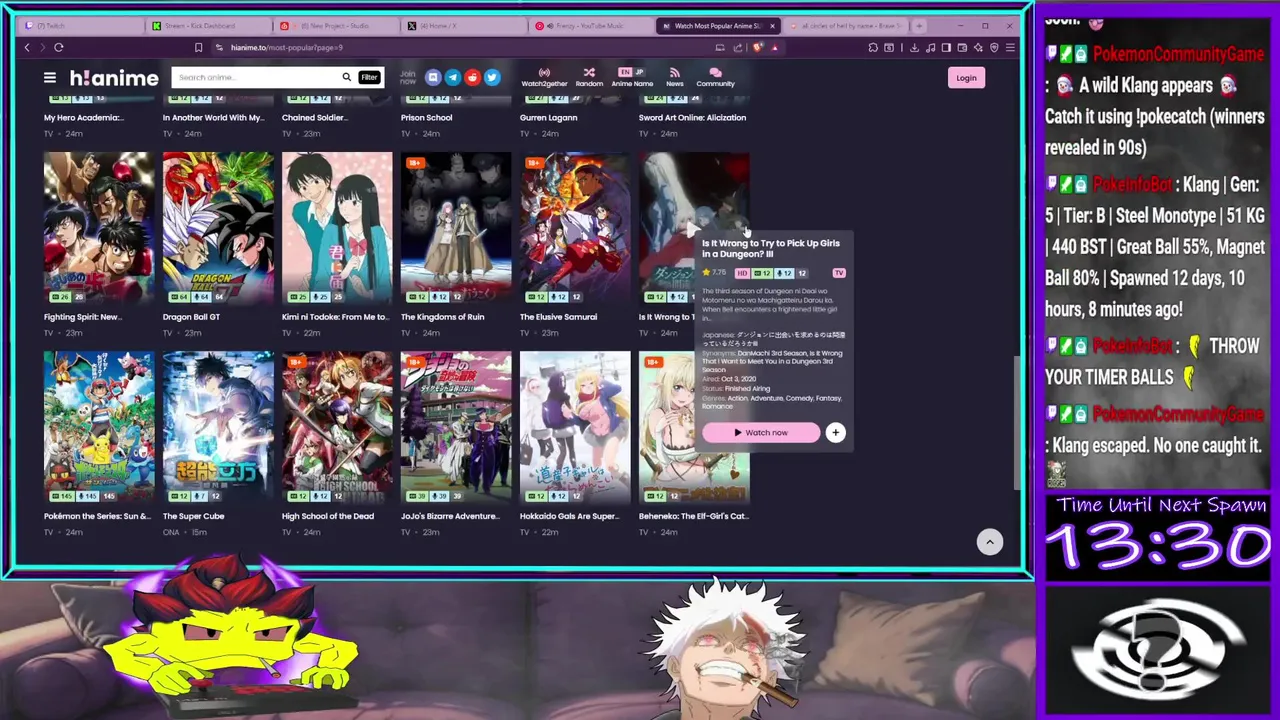Switch to New Project - Studio tab

(335, 25)
